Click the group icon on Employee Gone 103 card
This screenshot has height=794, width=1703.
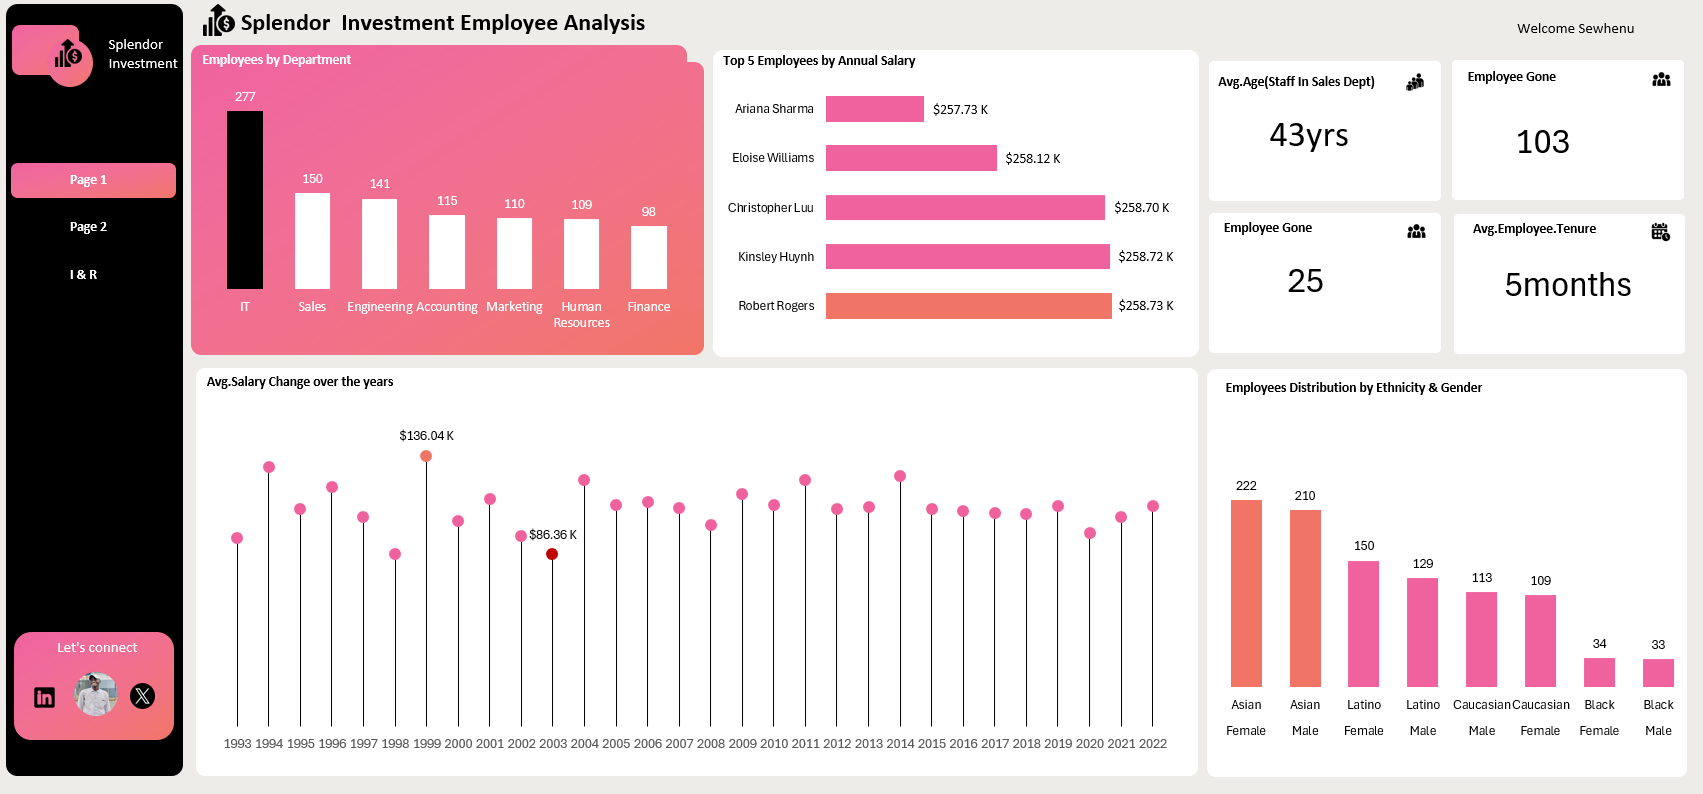pyautogui.click(x=1661, y=79)
